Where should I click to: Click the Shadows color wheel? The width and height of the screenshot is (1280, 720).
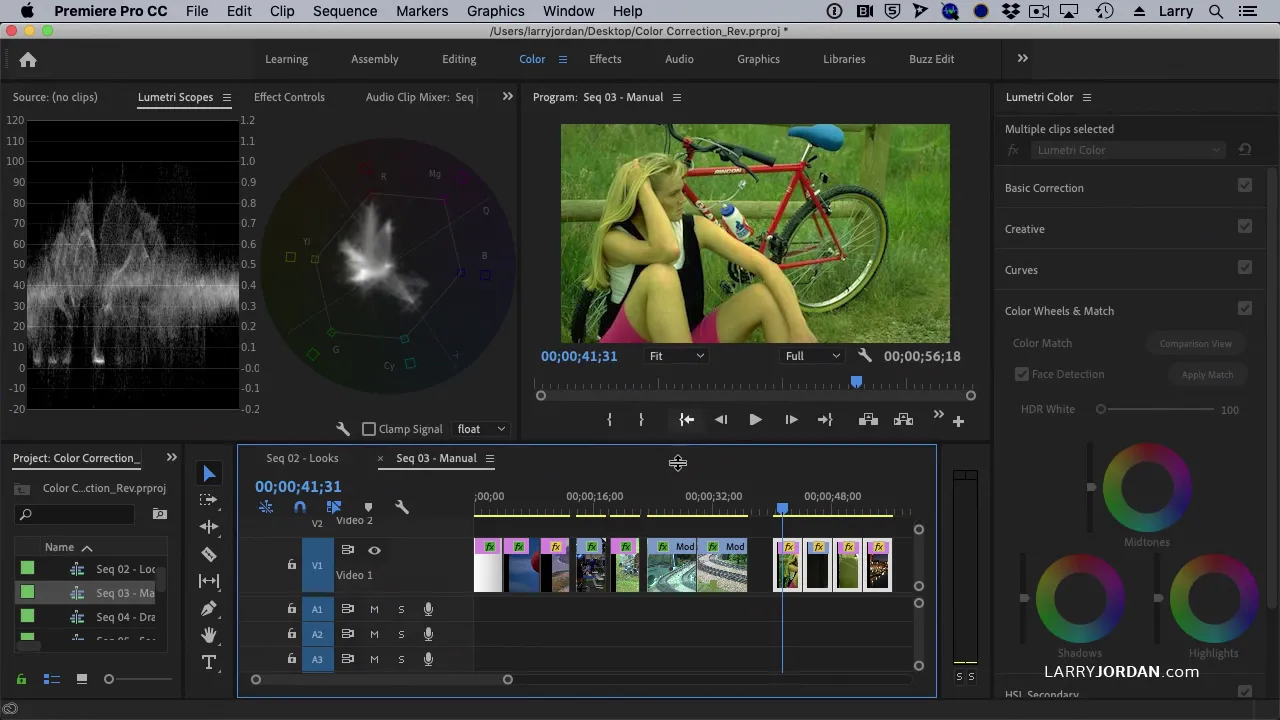[x=1080, y=599]
